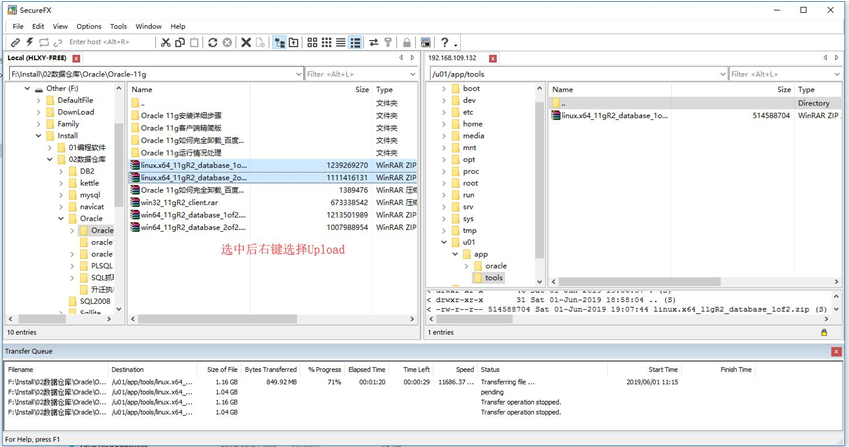Click the remote Filter input field
This screenshot has width=849, height=447.
(x=780, y=74)
